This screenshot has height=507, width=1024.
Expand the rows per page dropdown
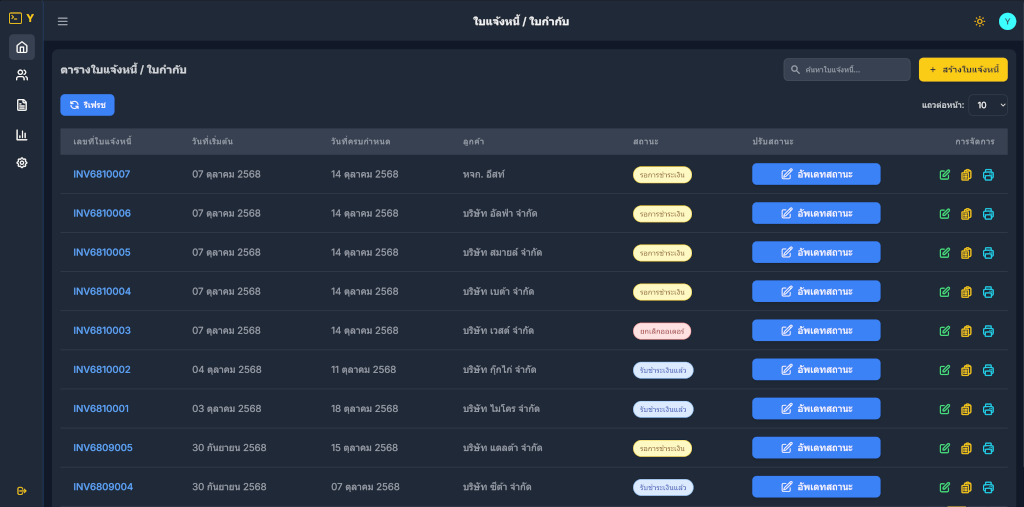pyautogui.click(x=989, y=105)
